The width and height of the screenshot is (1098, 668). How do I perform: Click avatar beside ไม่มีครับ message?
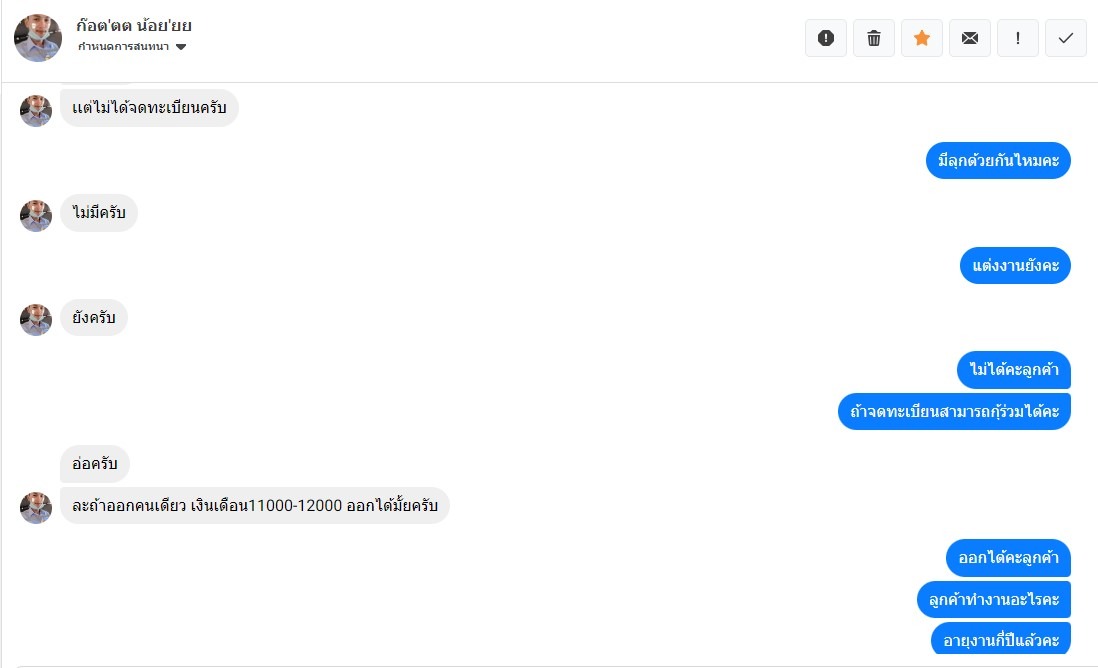[x=36, y=216]
